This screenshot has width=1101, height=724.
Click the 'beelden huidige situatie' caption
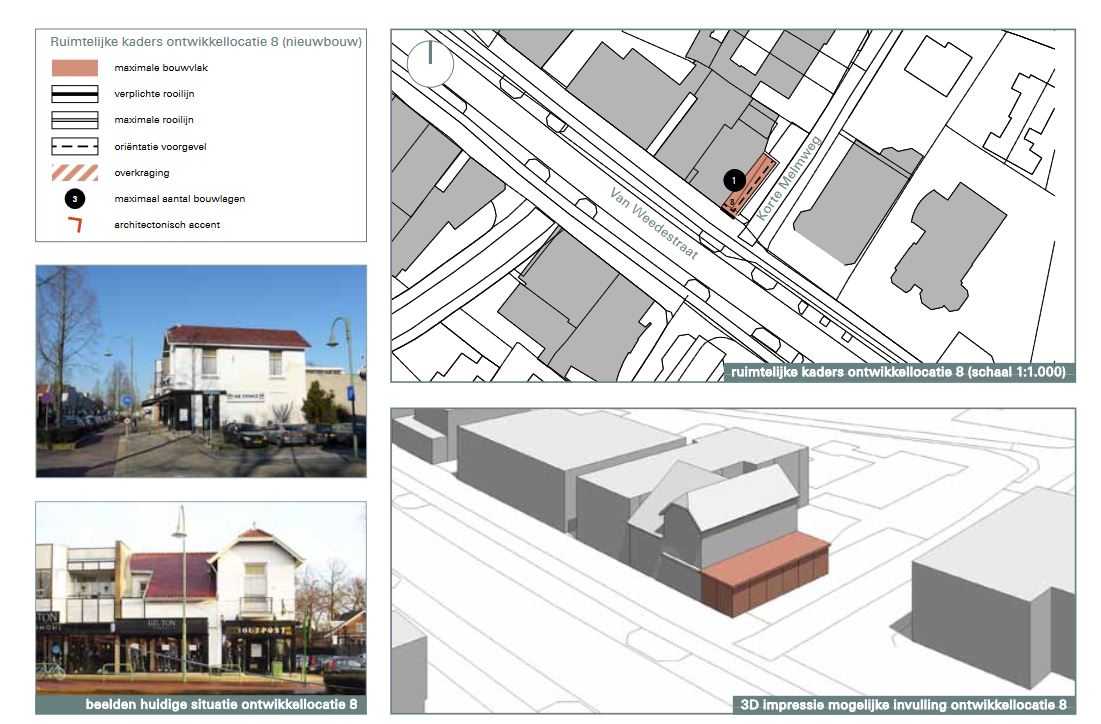[201, 704]
